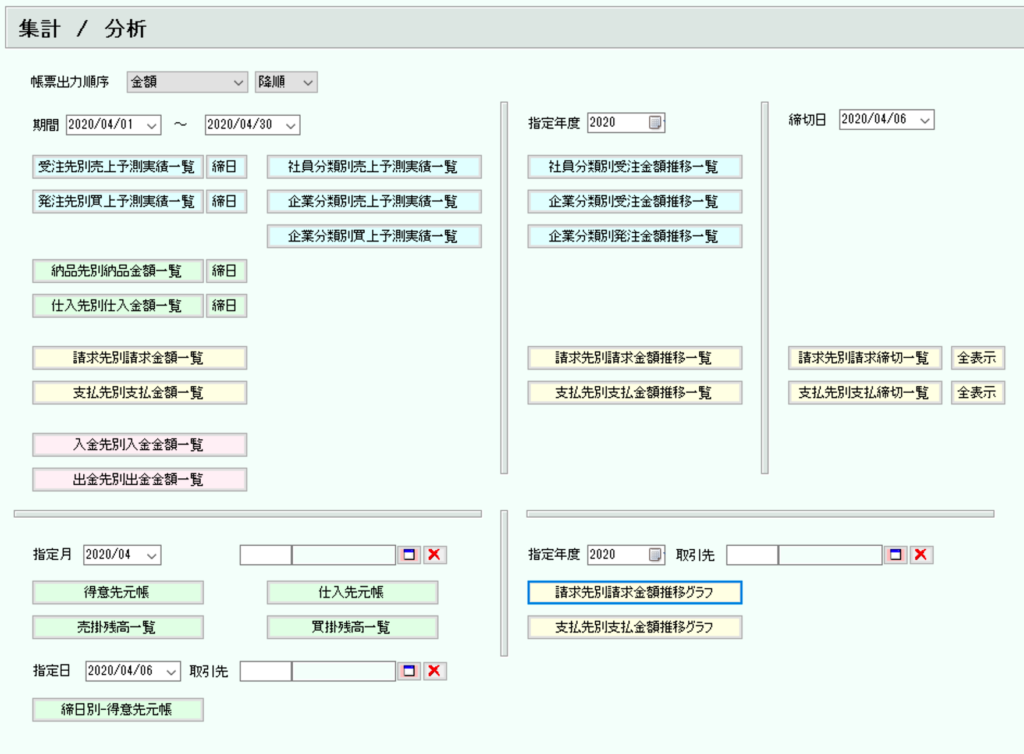Viewport: 1024px width, 754px height.
Task: Click 買掛残高一覧 button
Action: pos(352,627)
